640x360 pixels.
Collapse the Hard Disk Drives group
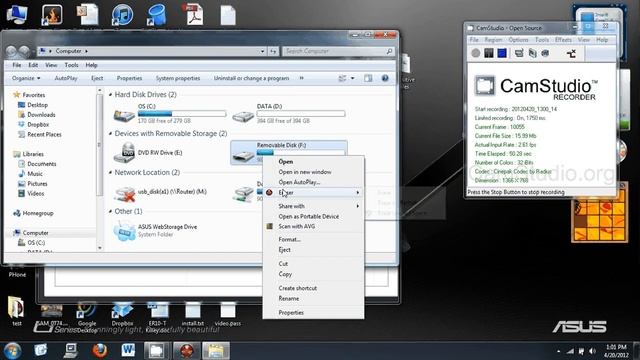[110, 95]
